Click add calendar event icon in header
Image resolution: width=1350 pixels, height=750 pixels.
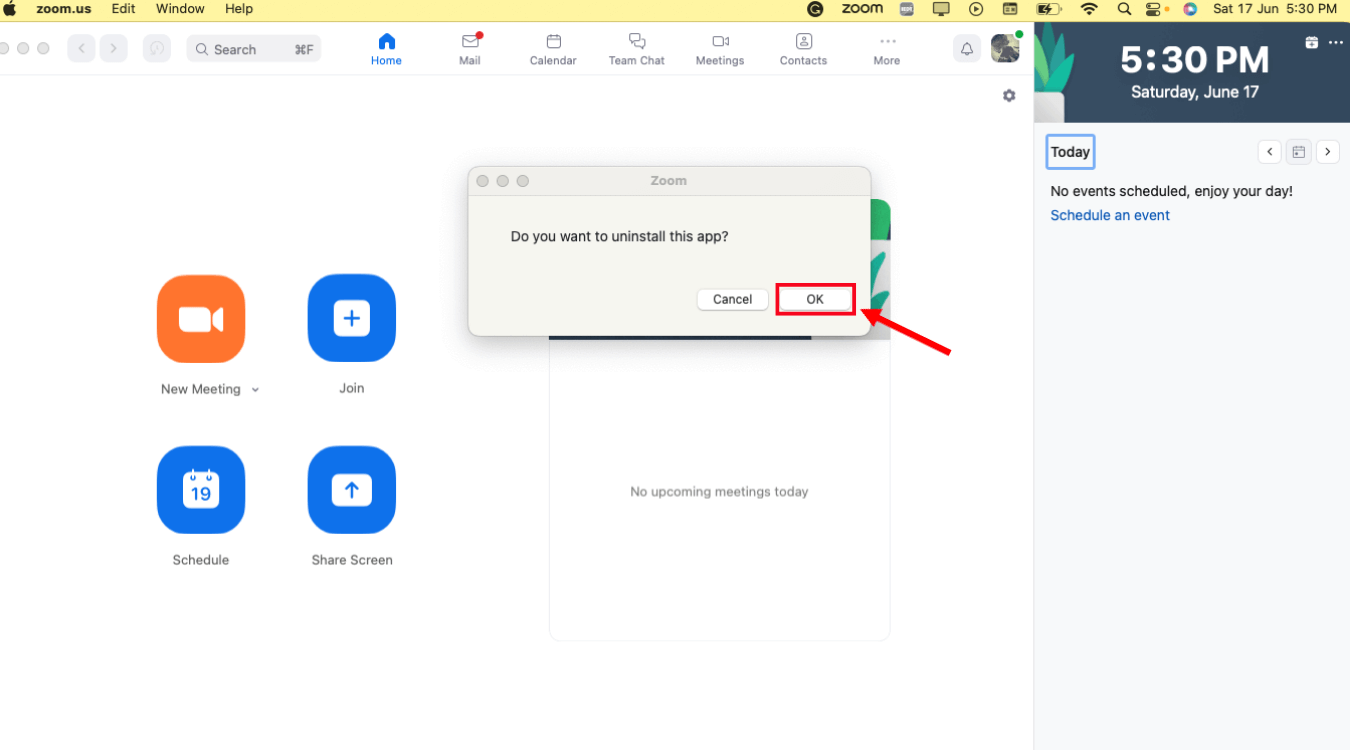[1312, 42]
